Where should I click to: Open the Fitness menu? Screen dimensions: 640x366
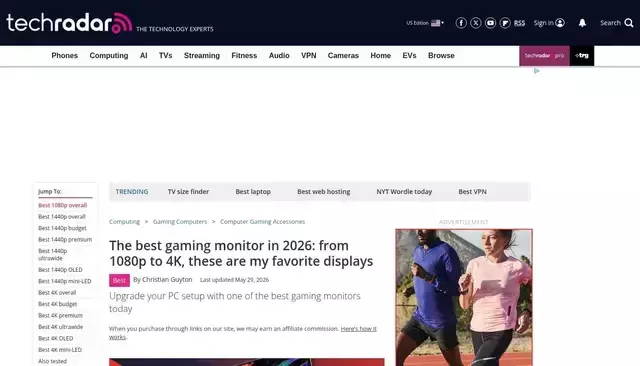244,55
